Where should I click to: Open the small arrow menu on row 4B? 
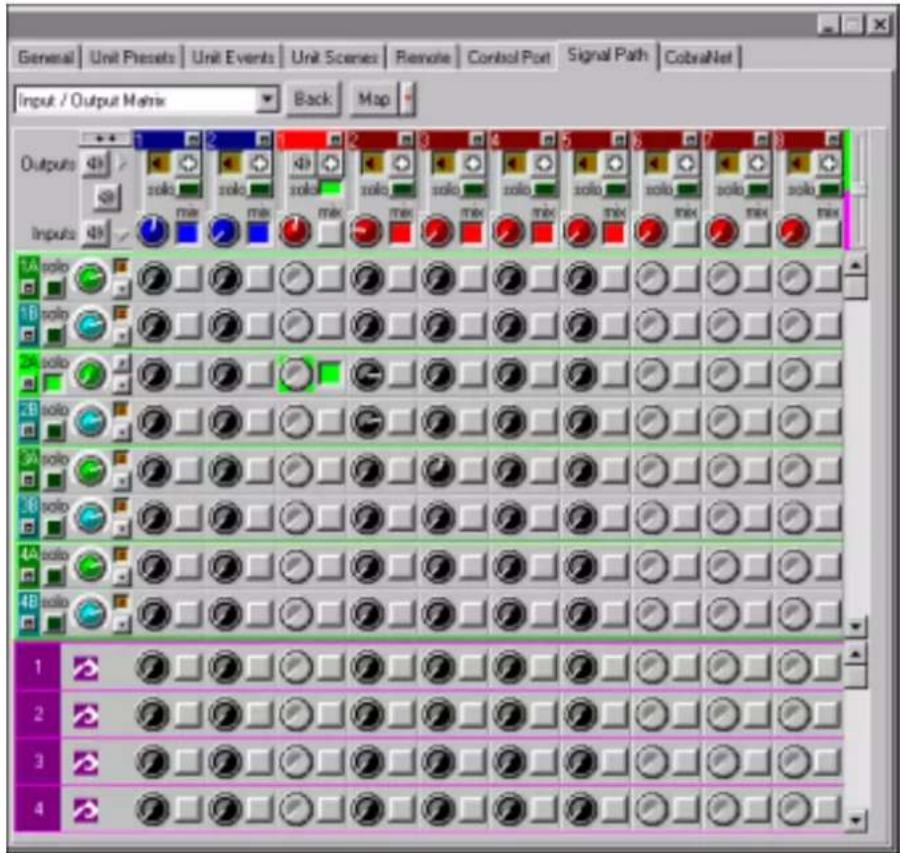121,625
